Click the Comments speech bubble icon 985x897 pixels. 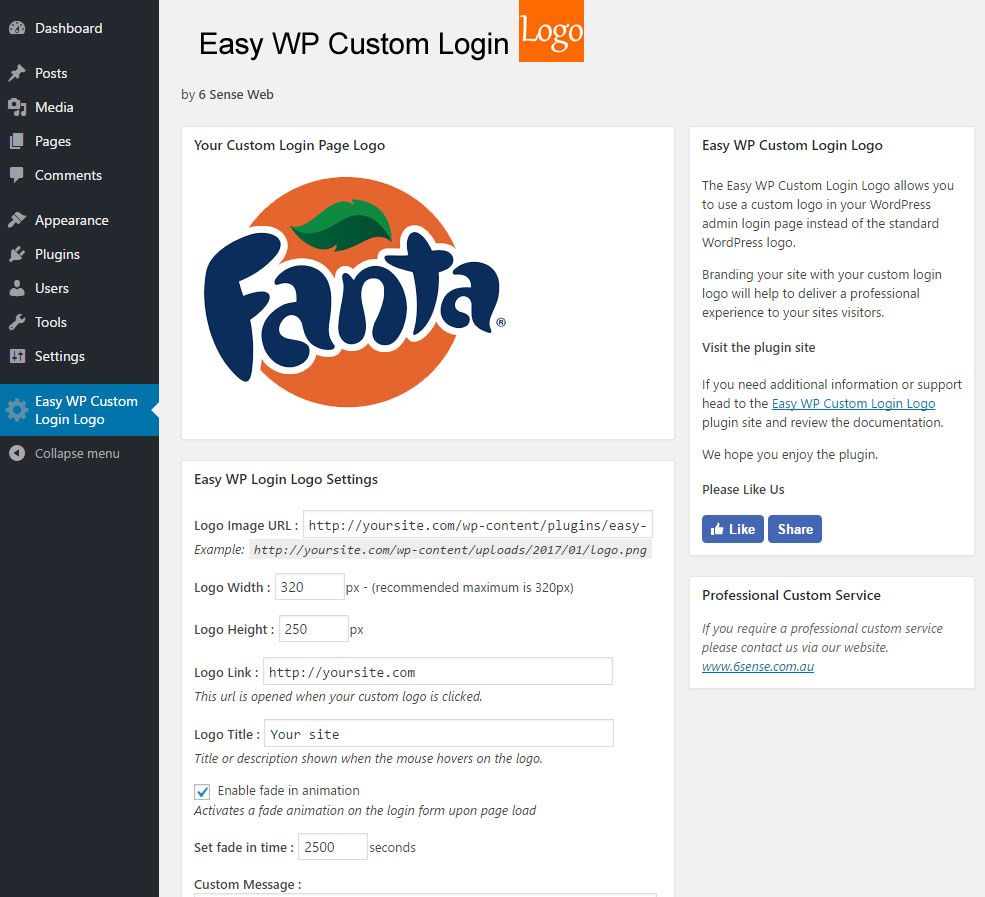[17, 175]
